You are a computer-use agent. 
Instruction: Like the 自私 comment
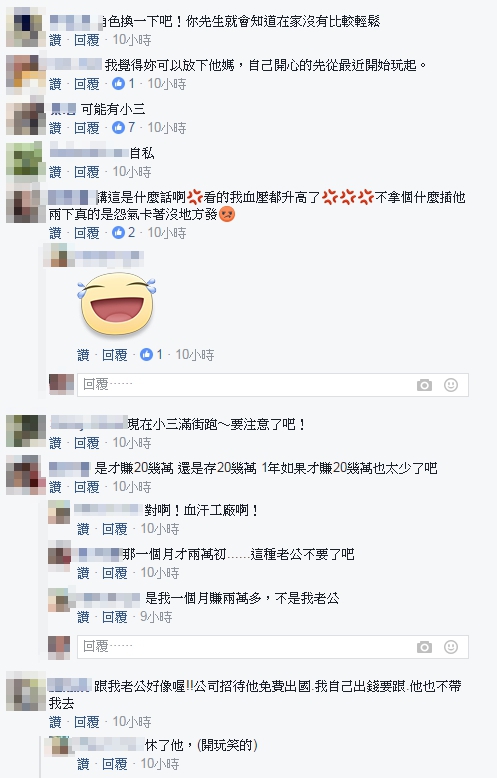pyautogui.click(x=55, y=172)
